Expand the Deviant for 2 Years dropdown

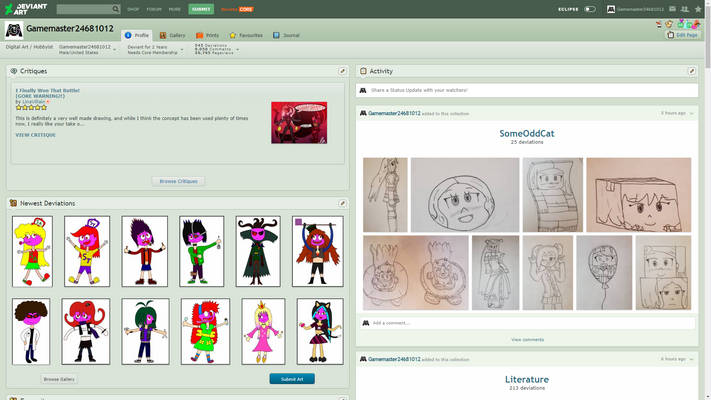coord(182,49)
